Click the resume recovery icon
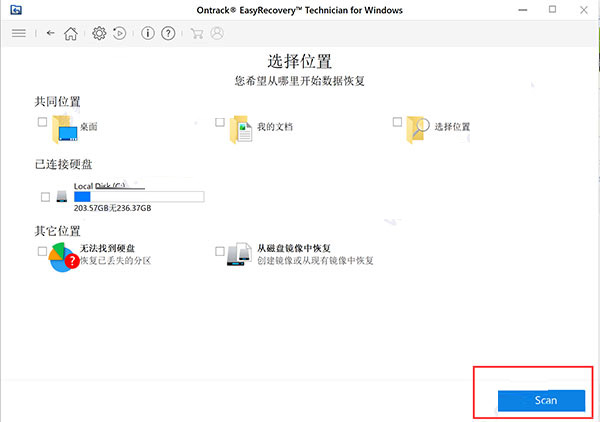The height and width of the screenshot is (422, 600). pos(119,33)
